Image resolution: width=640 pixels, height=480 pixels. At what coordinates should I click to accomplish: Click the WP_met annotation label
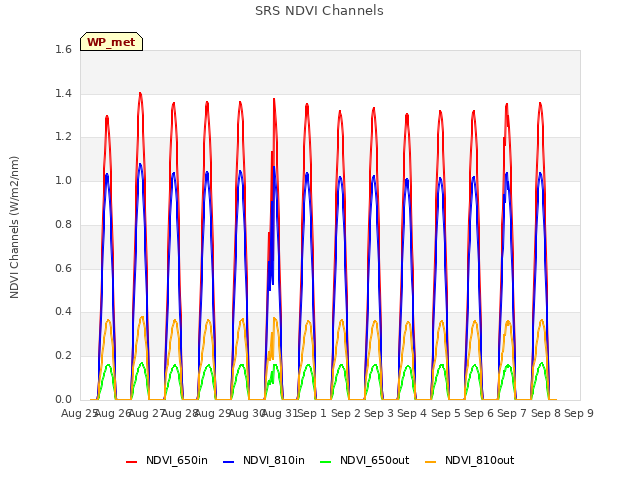point(111,42)
